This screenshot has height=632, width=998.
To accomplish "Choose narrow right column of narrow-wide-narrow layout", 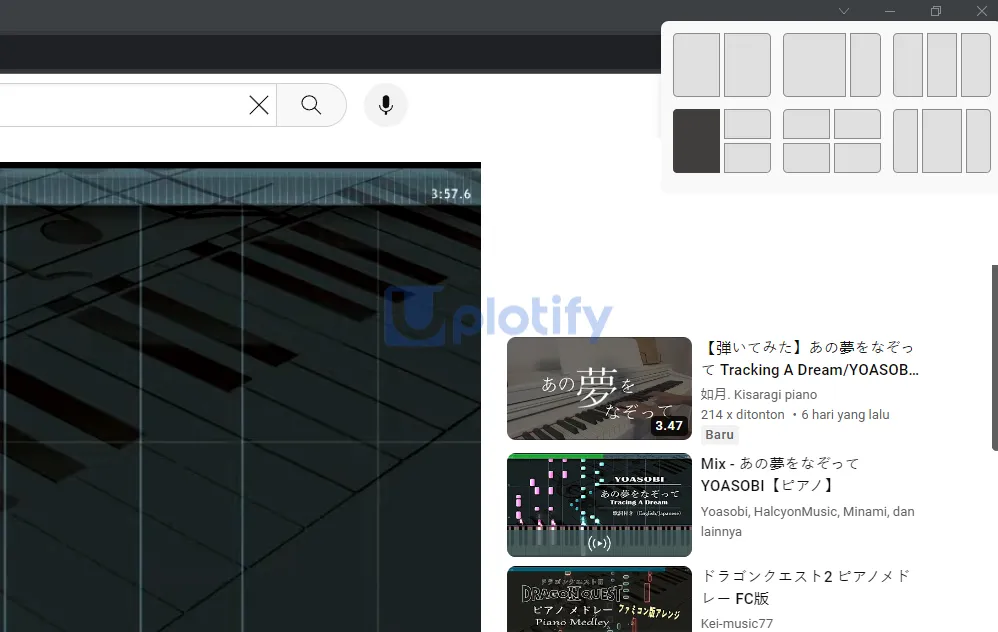I will pyautogui.click(x=978, y=141).
